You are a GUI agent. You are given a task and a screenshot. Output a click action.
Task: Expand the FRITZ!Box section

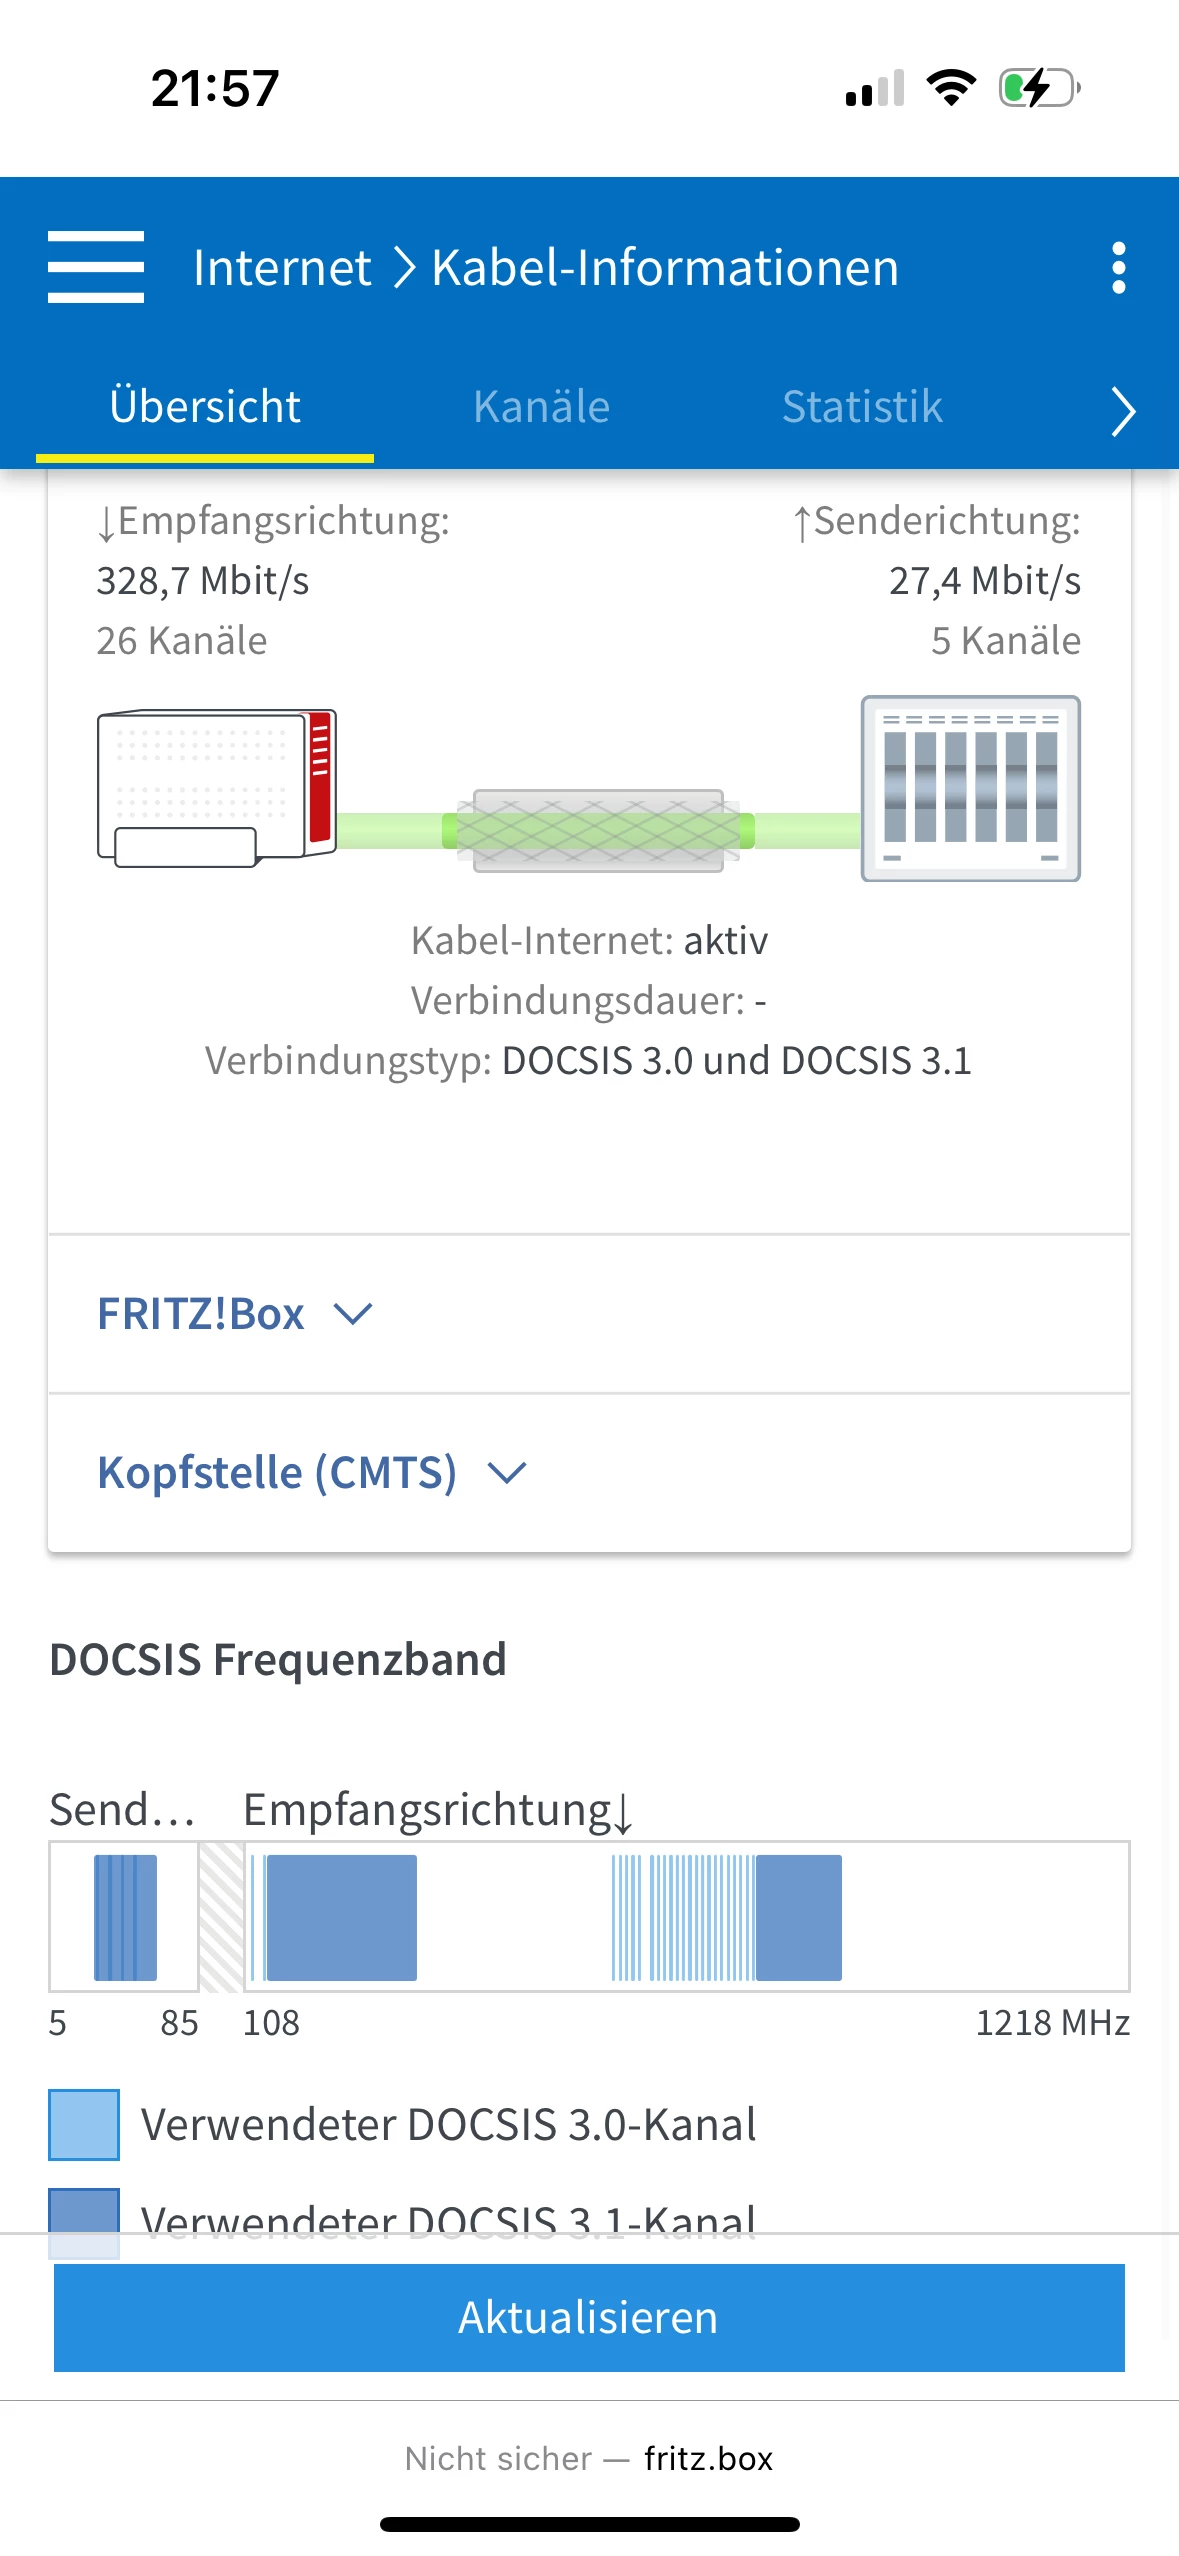235,1314
